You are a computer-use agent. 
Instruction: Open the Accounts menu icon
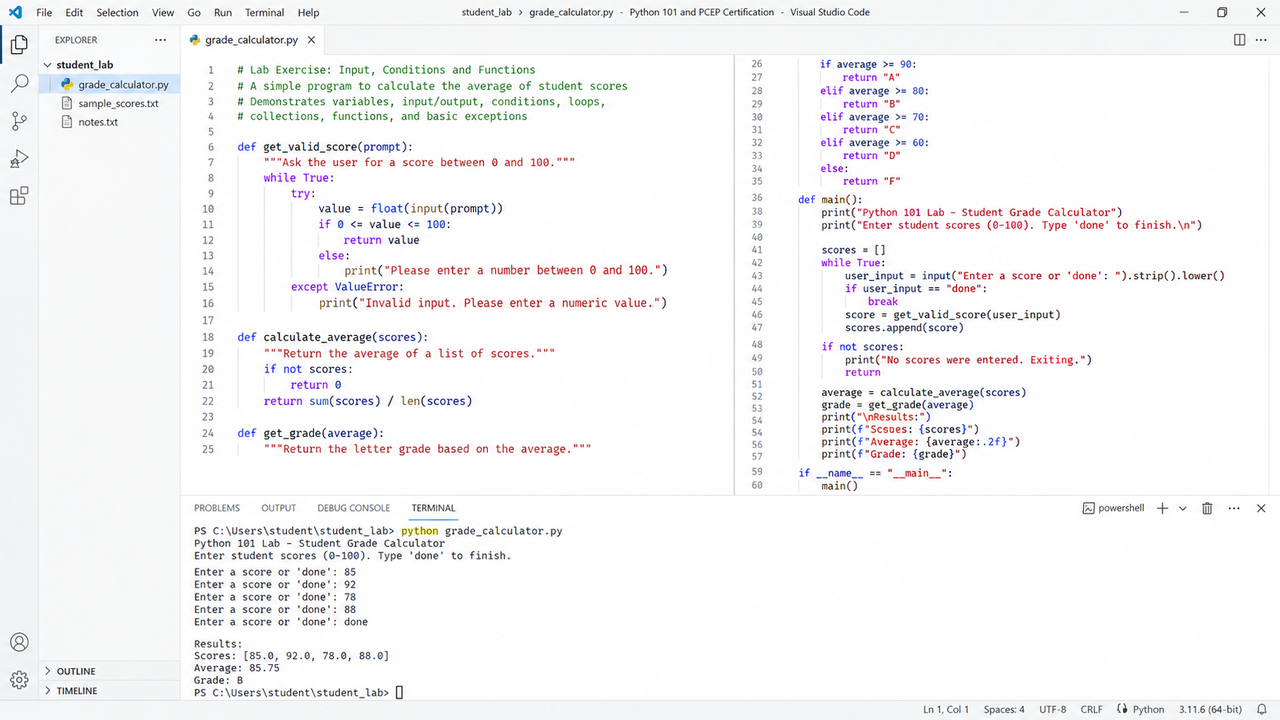(x=19, y=642)
